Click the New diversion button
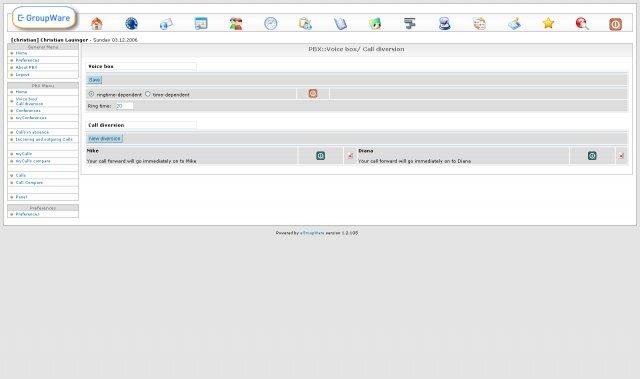The image size is (640, 379). [104, 139]
